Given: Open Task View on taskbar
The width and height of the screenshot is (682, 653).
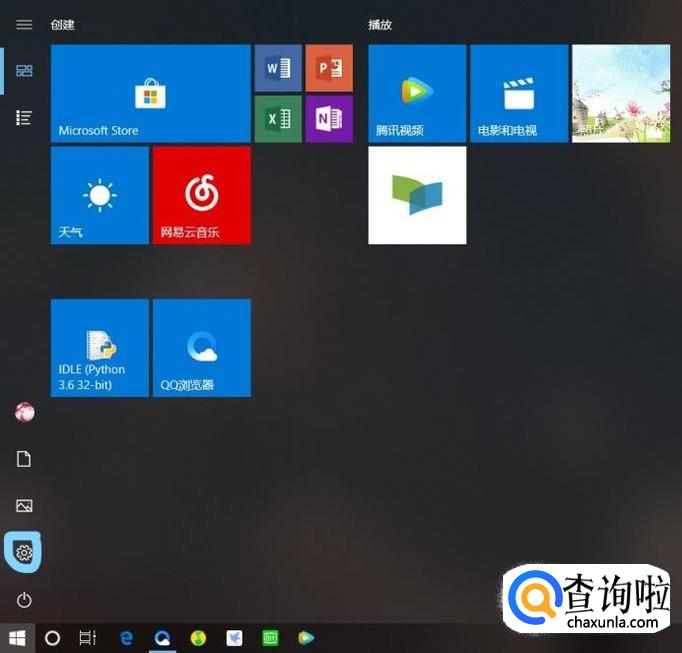Looking at the screenshot, I should click(87, 638).
